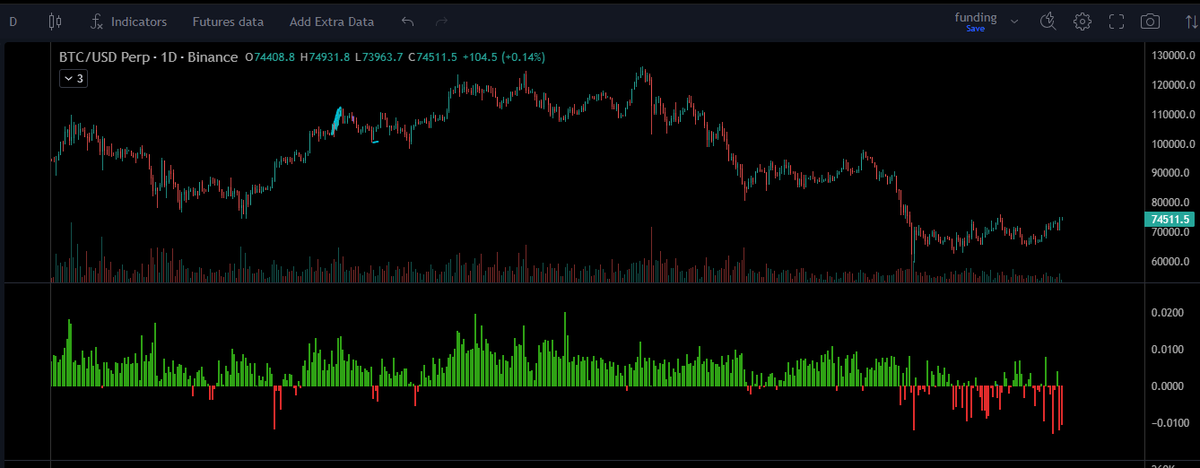
Task: Click the 0.0200 funding axis label
Action: tap(1169, 313)
